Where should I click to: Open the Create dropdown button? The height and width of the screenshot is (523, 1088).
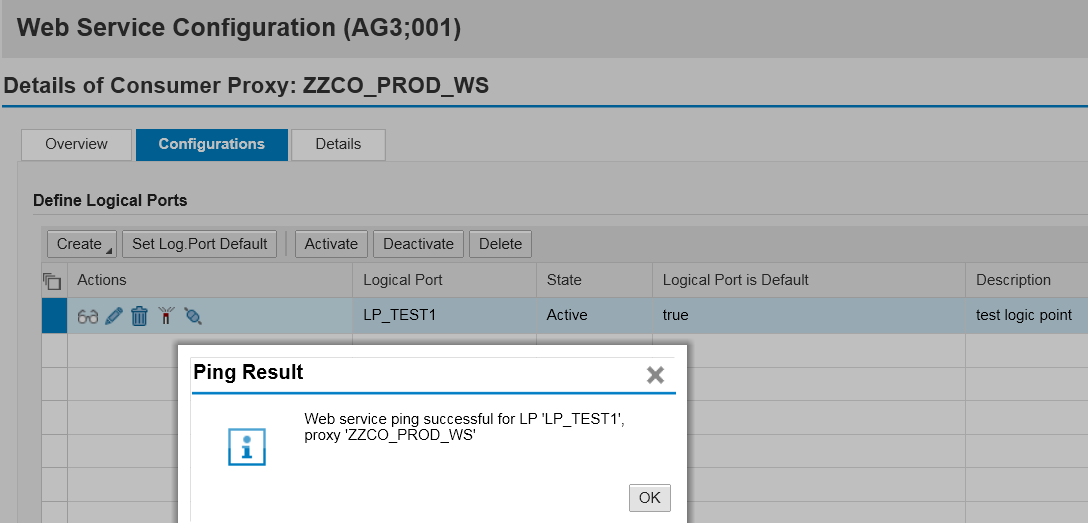click(x=82, y=244)
